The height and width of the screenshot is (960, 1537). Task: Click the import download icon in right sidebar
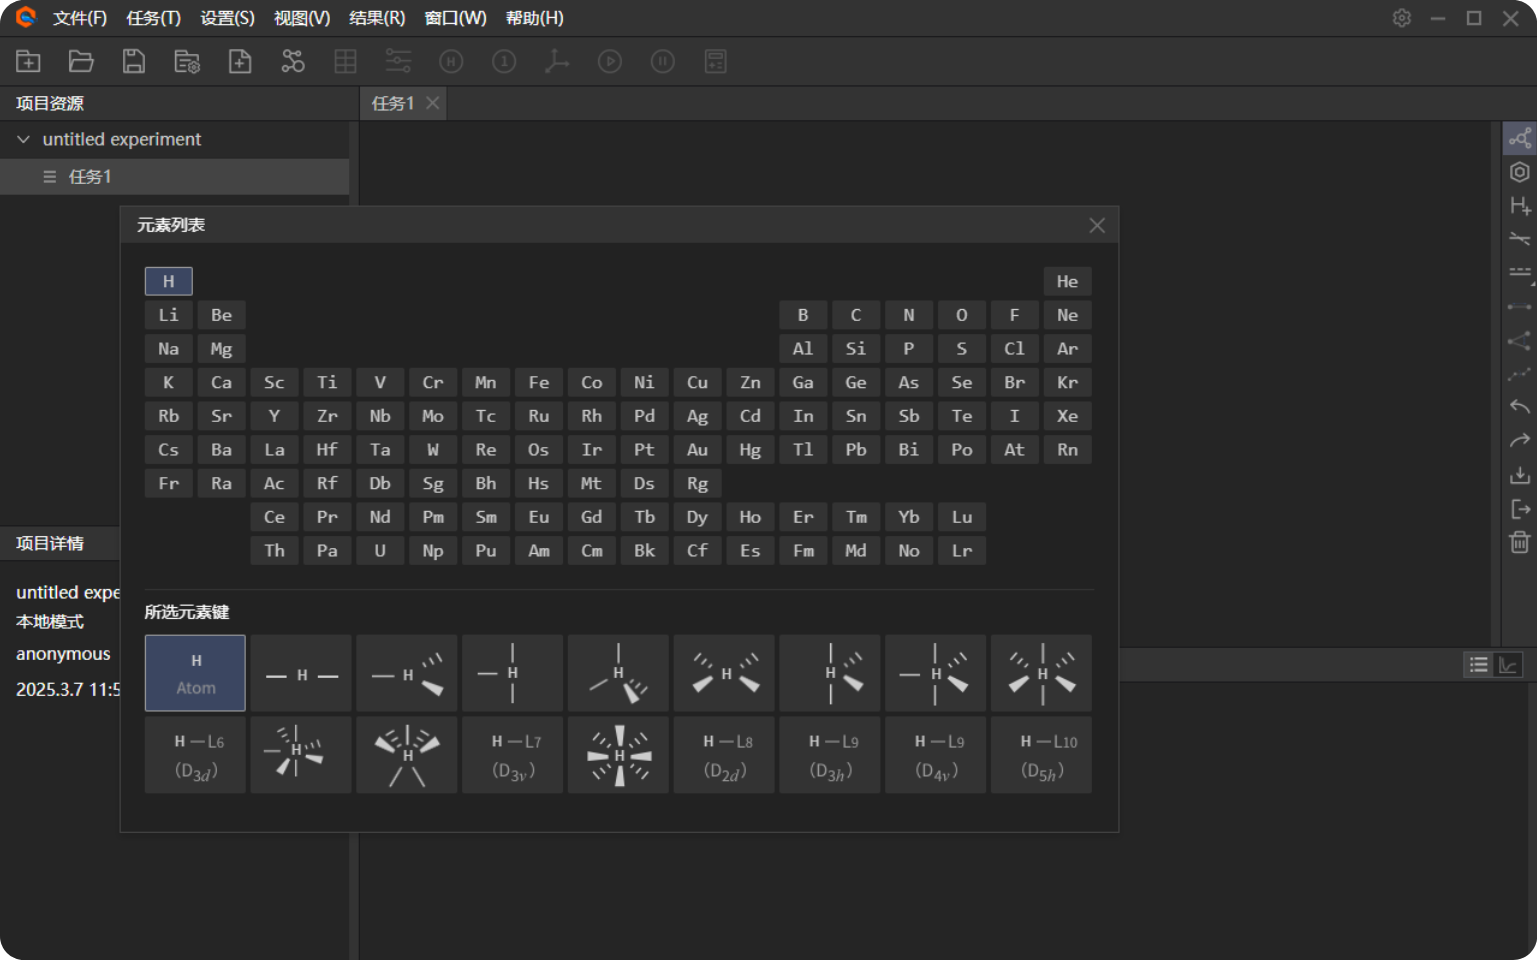click(x=1519, y=475)
